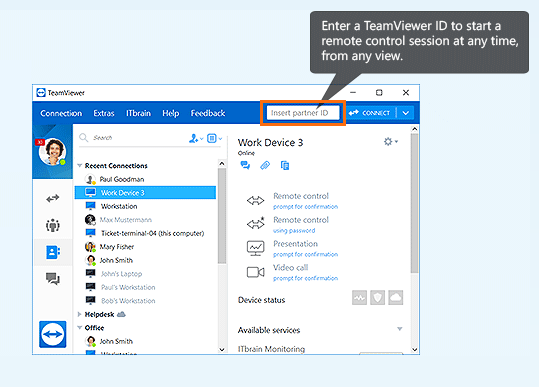Start chat with Work Device 3
Image resolution: width=539 pixels, height=387 pixels.
[x=245, y=166]
